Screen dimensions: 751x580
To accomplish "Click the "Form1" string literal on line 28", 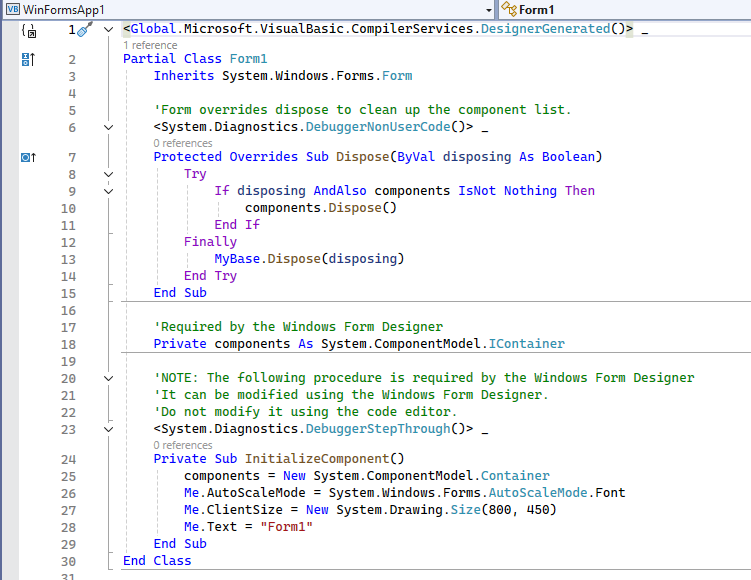I will tap(286, 526).
